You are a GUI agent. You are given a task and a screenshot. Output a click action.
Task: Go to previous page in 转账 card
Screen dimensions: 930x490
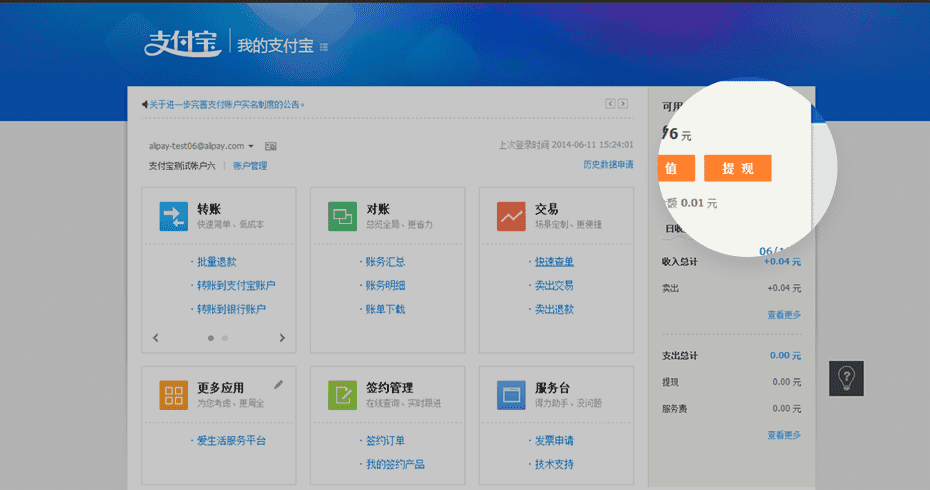tap(156, 338)
